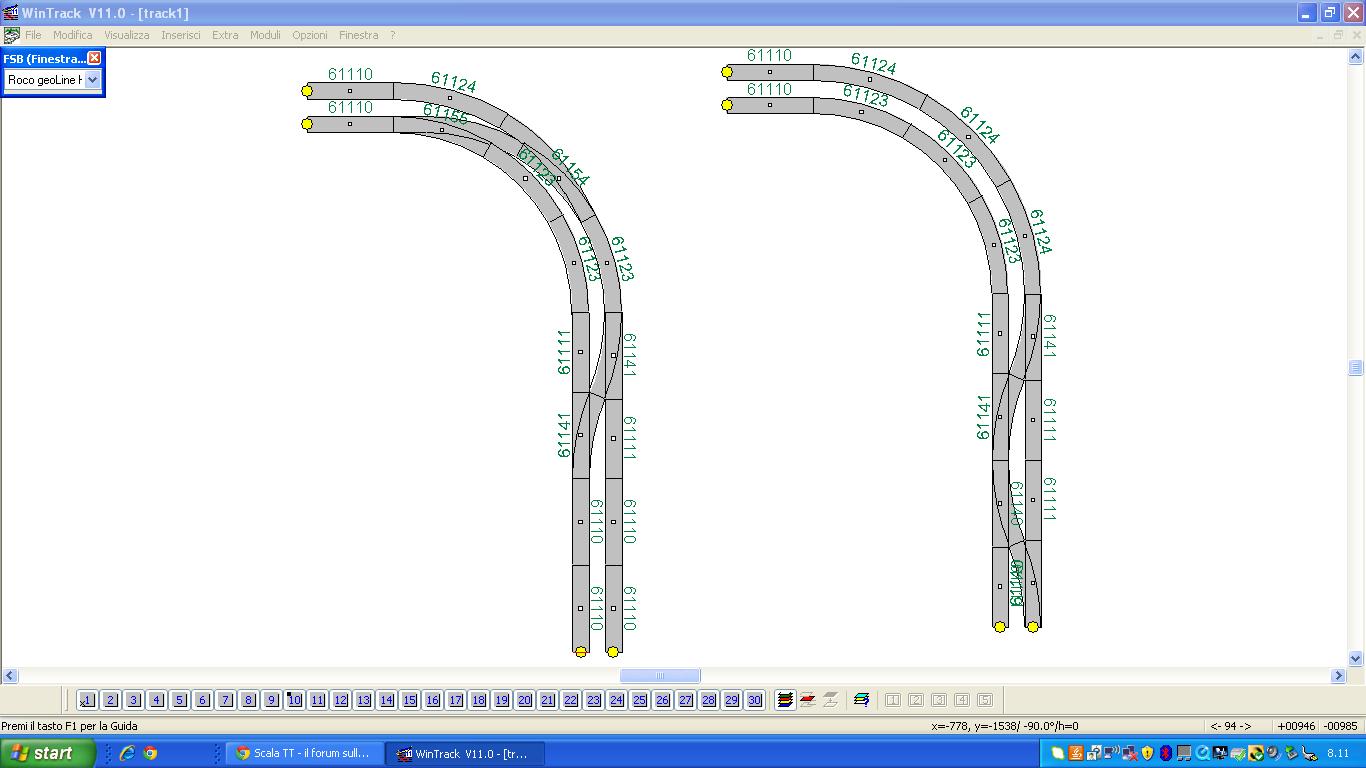Click the grayed numbered box 5 icon
The image size is (1366, 768).
tap(984, 700)
